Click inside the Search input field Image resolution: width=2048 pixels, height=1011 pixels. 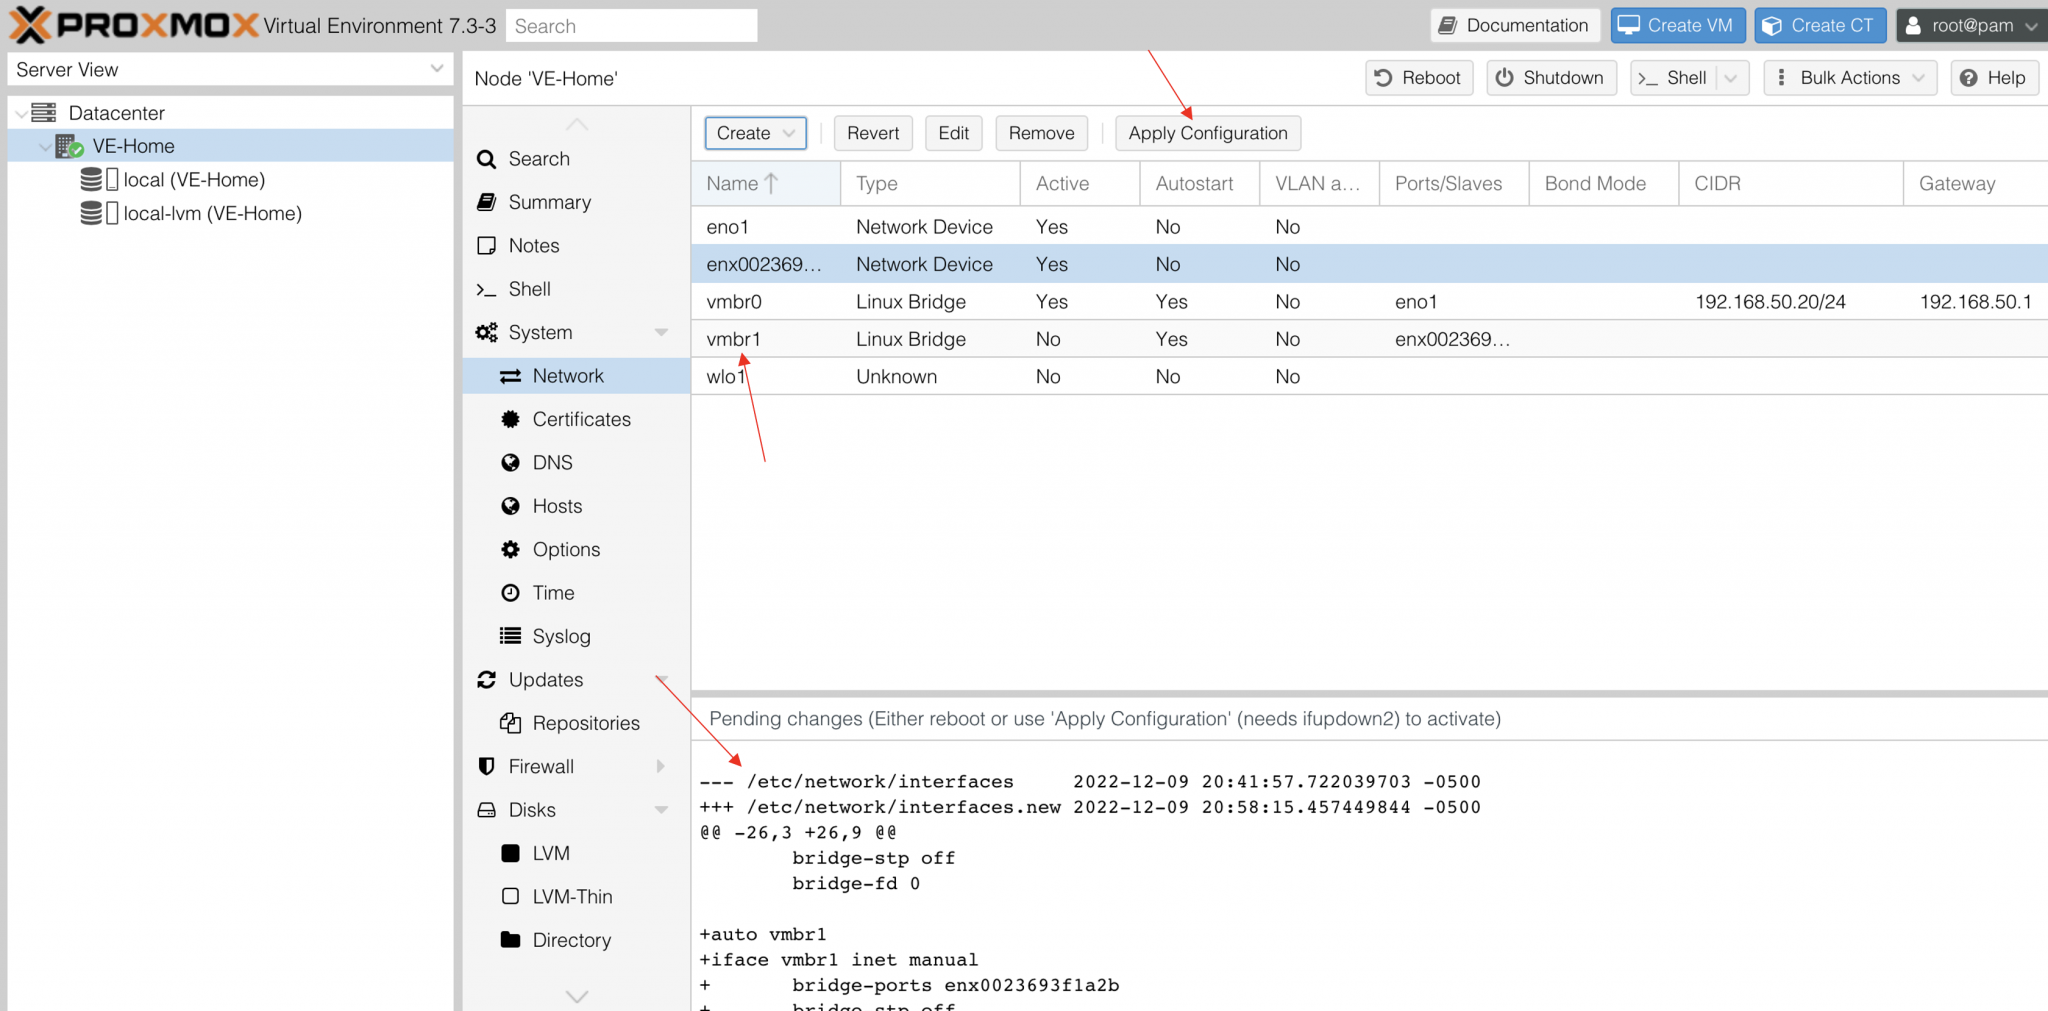(x=630, y=25)
